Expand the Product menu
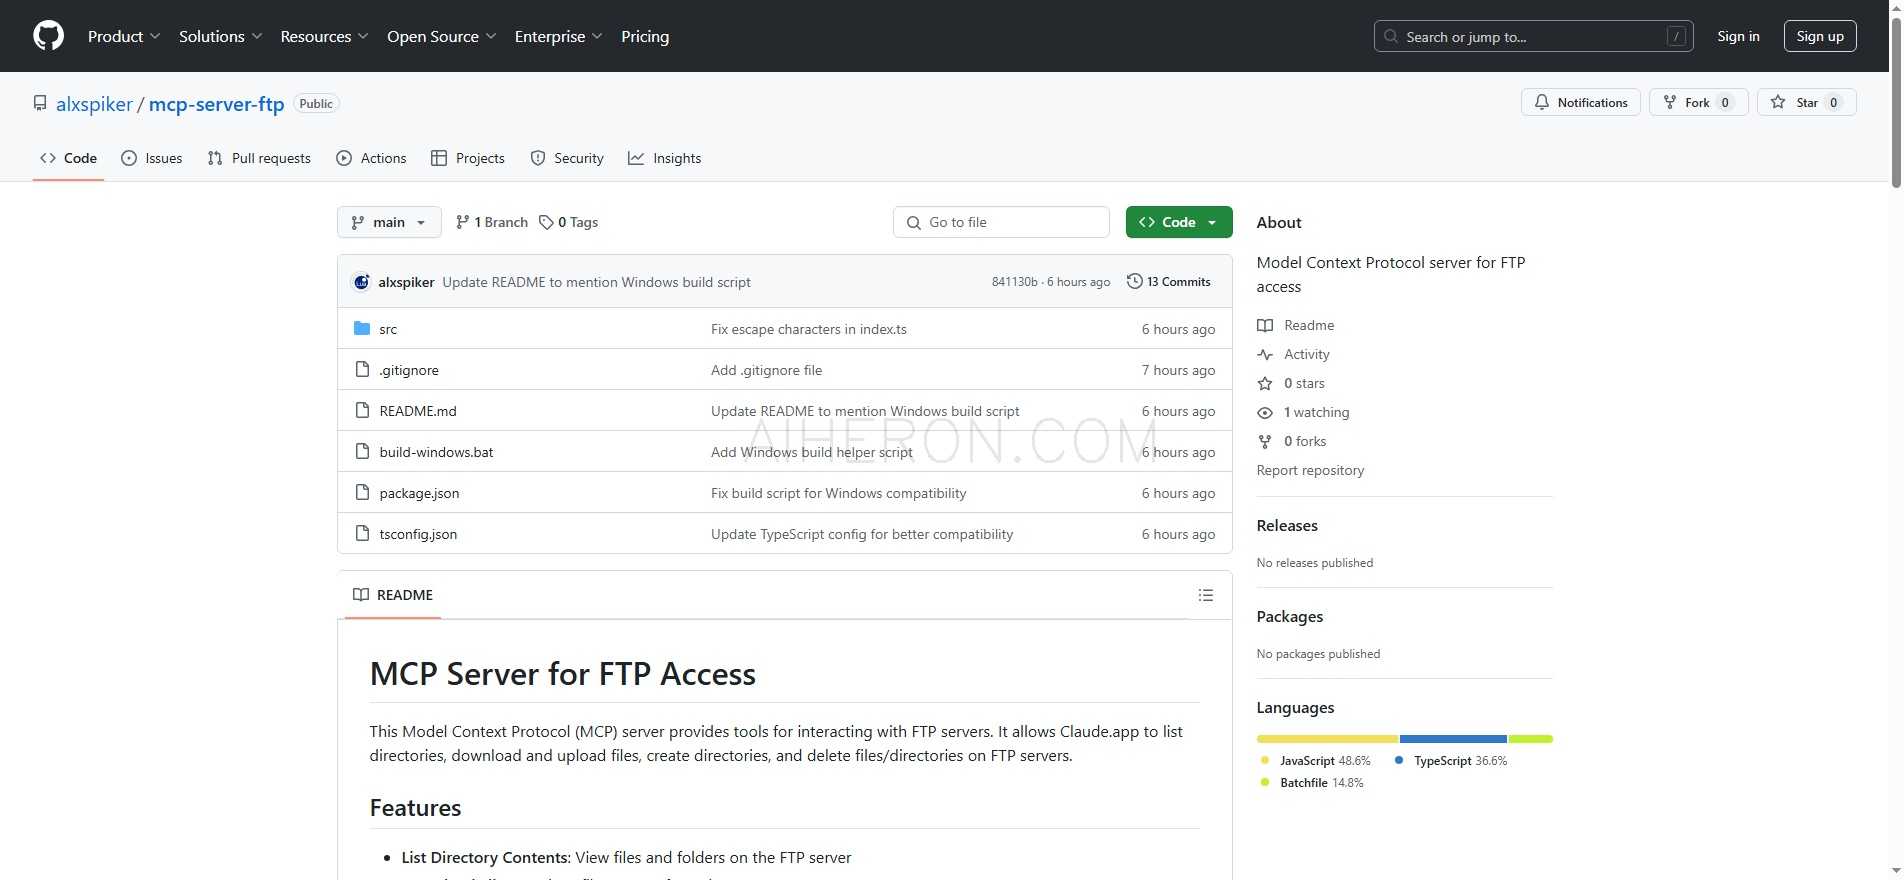This screenshot has height=880, width=1904. (x=124, y=36)
